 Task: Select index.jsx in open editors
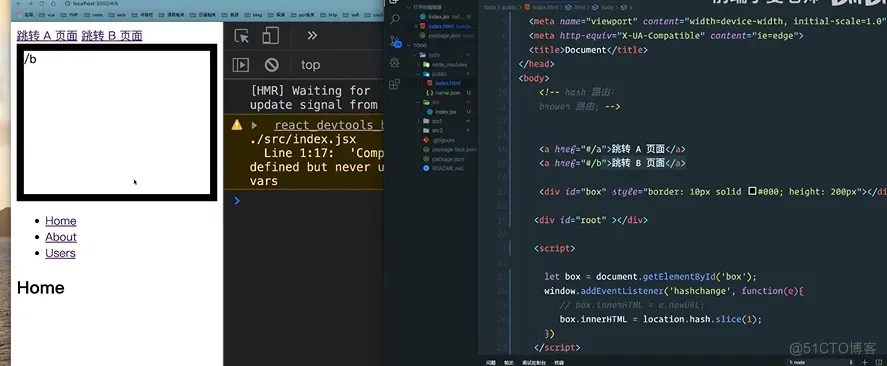click(438, 17)
